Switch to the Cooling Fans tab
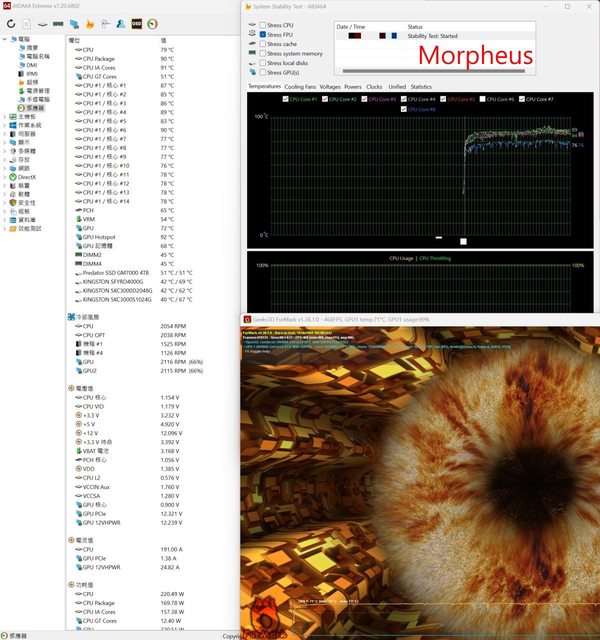The width and height of the screenshot is (600, 640). tap(300, 87)
